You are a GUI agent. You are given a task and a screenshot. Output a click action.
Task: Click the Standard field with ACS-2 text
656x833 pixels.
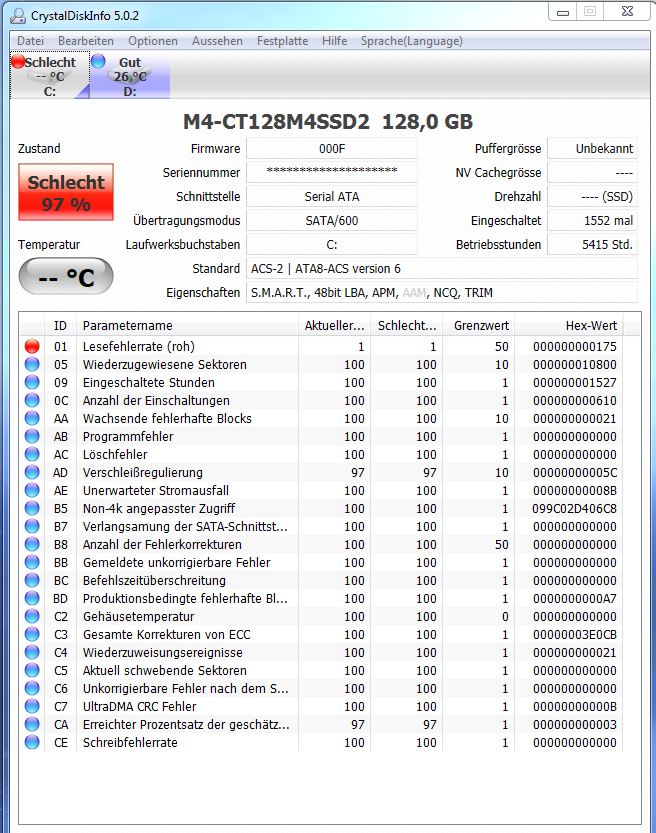point(442,269)
